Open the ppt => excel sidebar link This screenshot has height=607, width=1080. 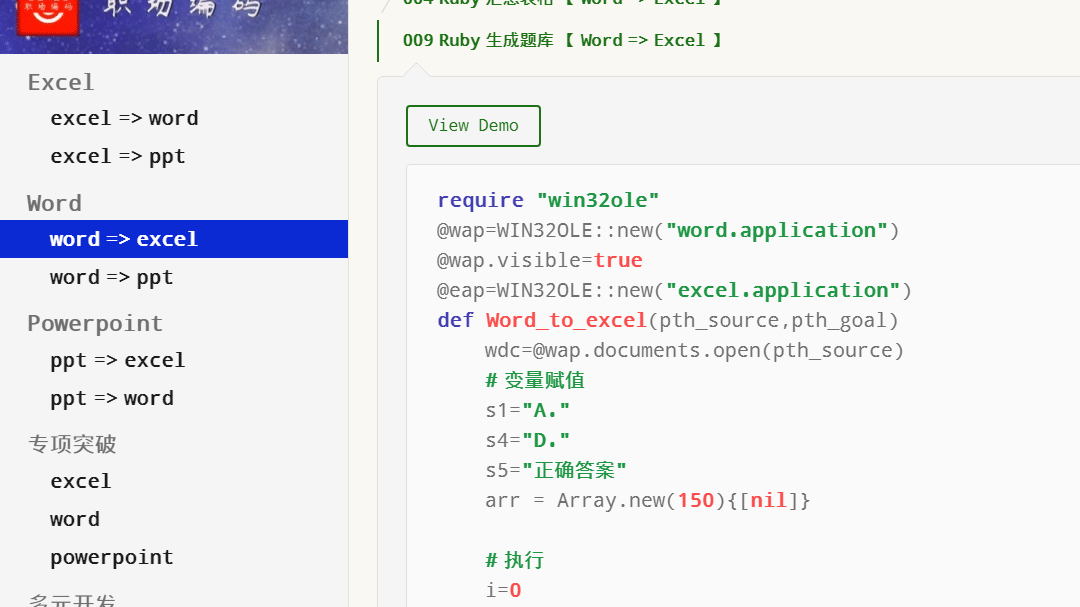tap(118, 360)
